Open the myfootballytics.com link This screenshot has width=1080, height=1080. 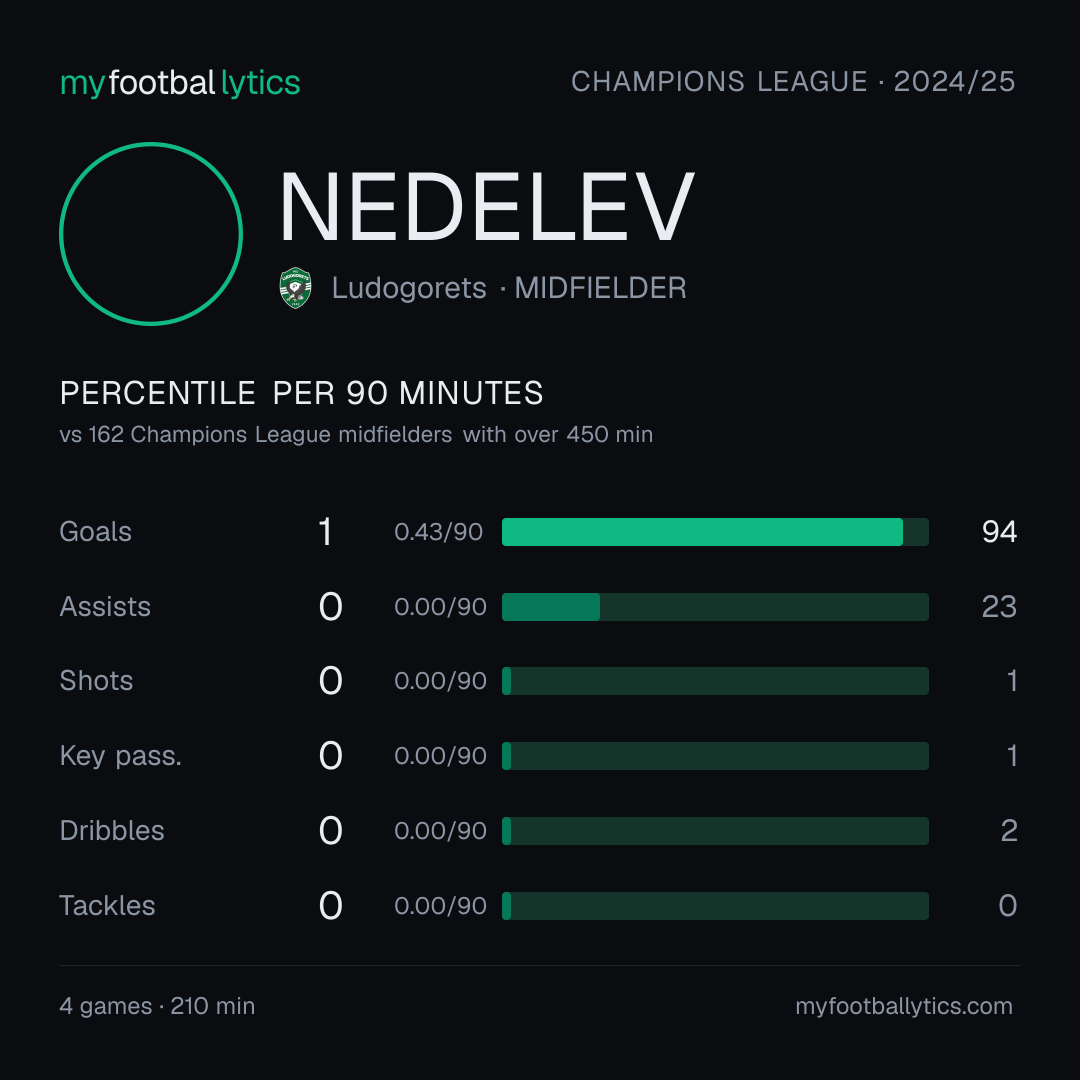(x=904, y=1006)
